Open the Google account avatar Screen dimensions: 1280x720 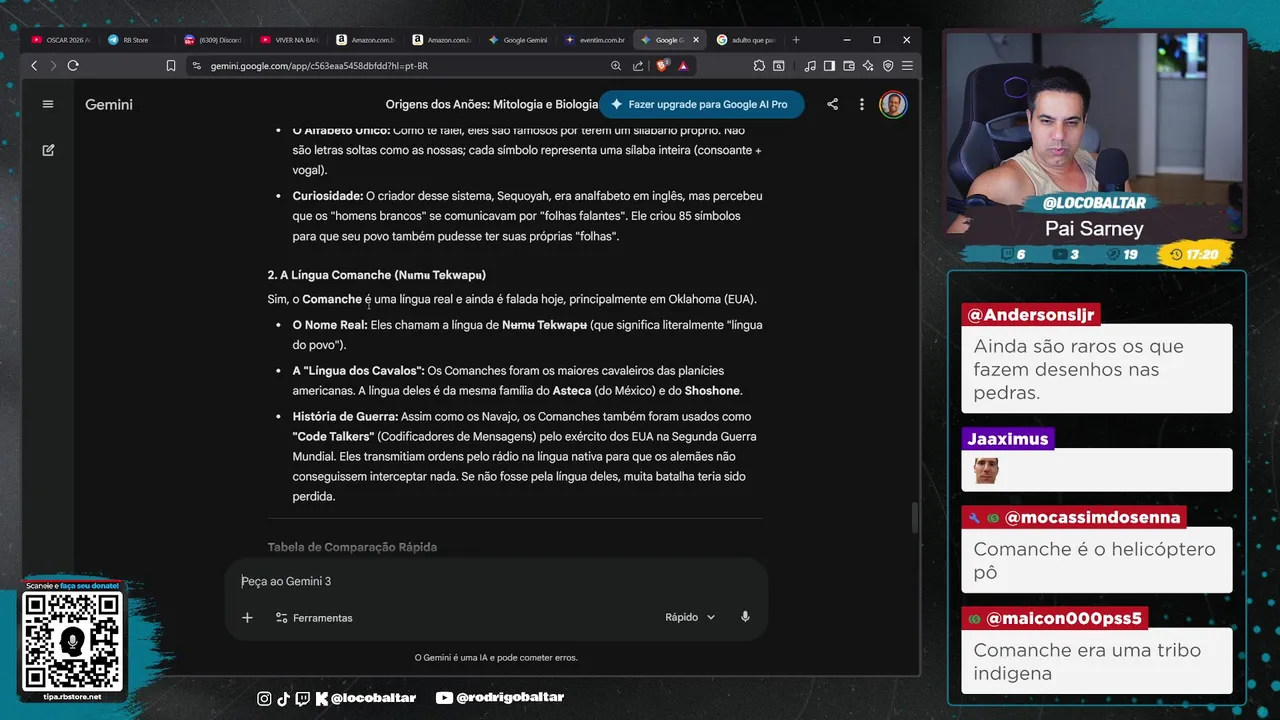click(x=893, y=104)
